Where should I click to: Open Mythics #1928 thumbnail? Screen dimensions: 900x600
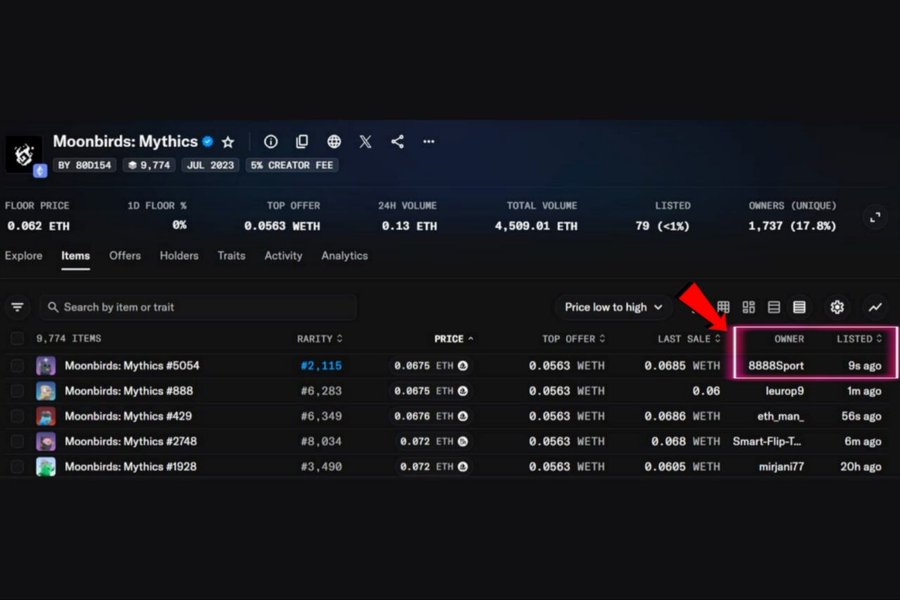click(46, 467)
